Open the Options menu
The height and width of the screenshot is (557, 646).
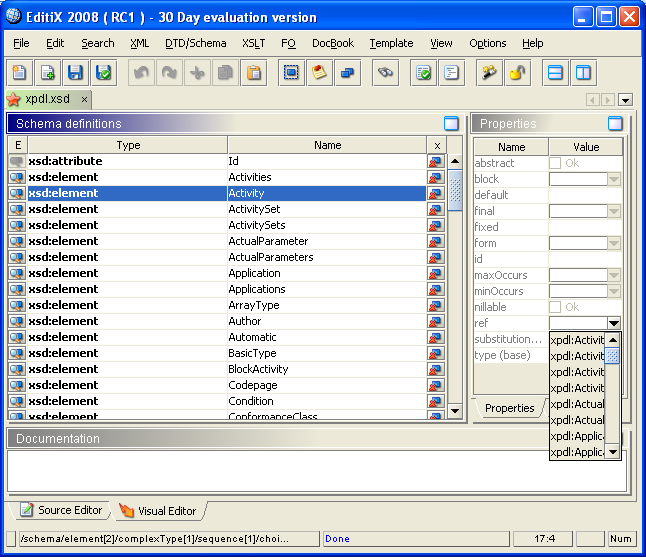tap(488, 43)
